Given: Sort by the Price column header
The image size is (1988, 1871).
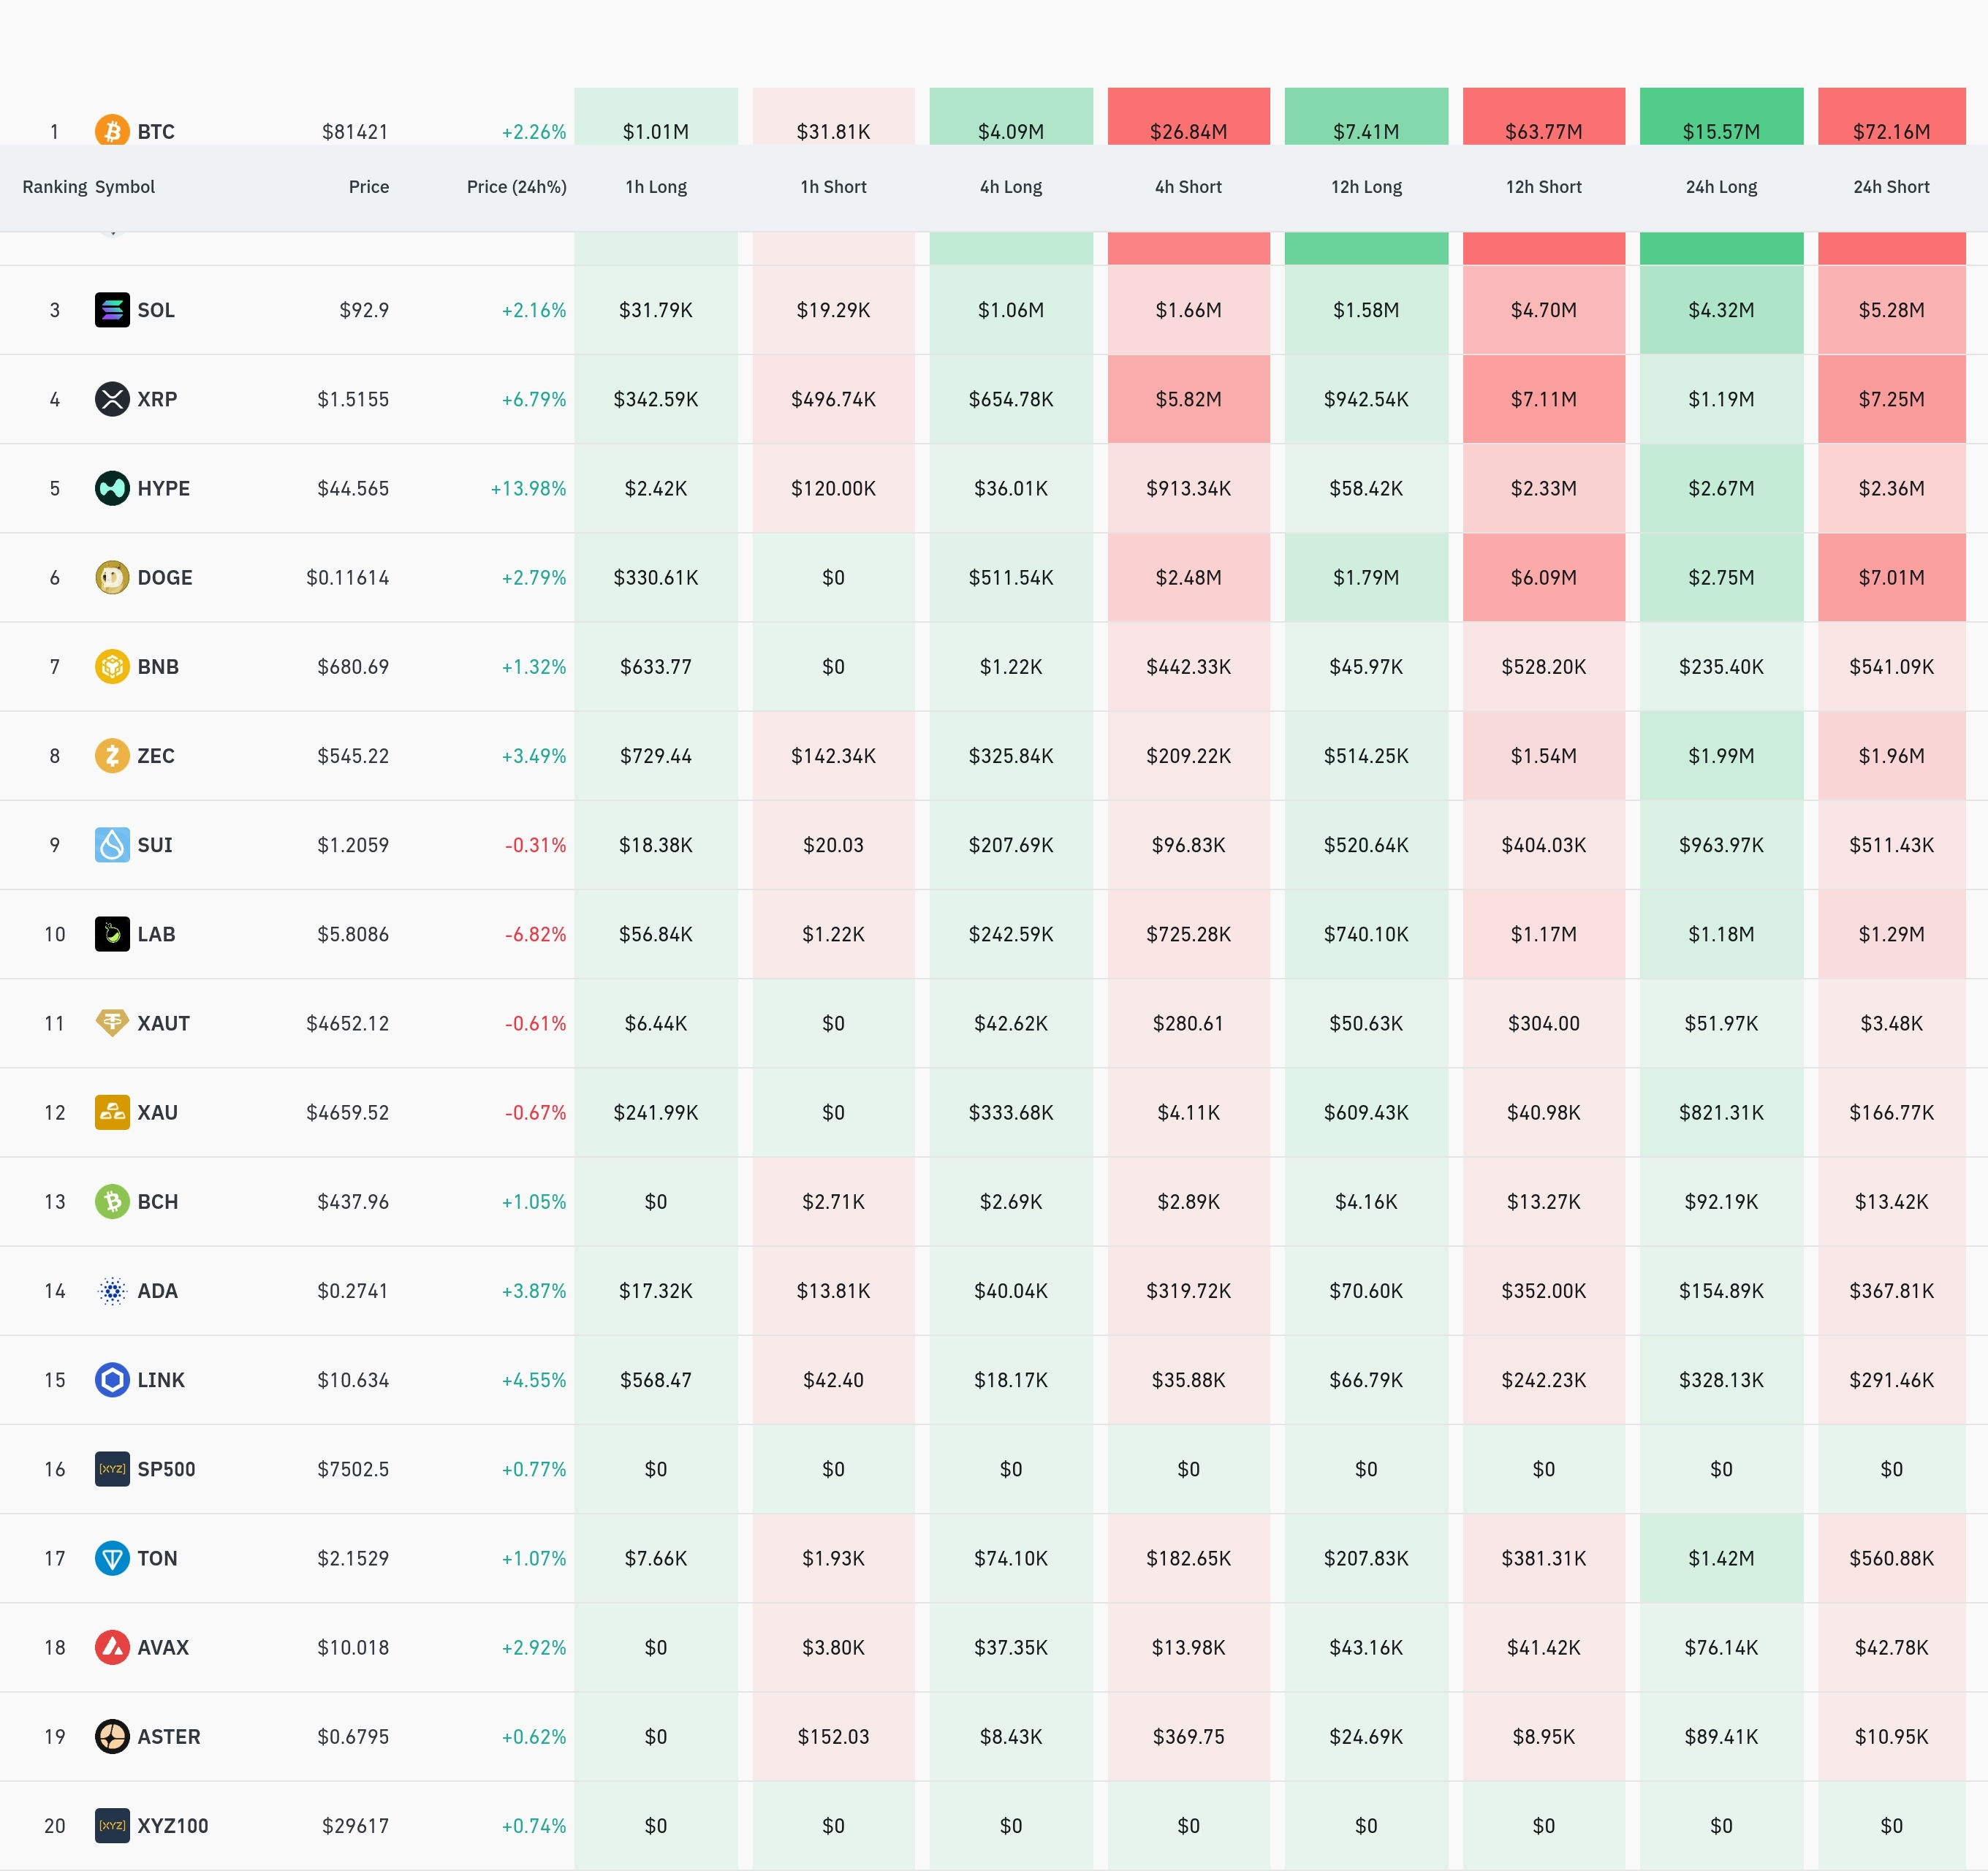Looking at the screenshot, I should point(369,187).
